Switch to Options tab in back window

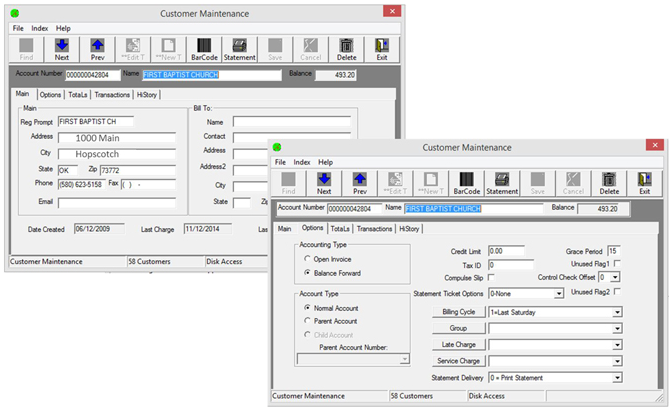(50, 95)
